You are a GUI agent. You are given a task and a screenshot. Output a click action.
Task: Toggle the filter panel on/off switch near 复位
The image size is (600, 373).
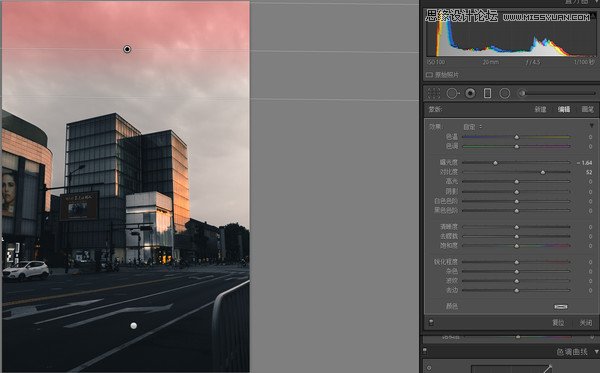[x=431, y=322]
